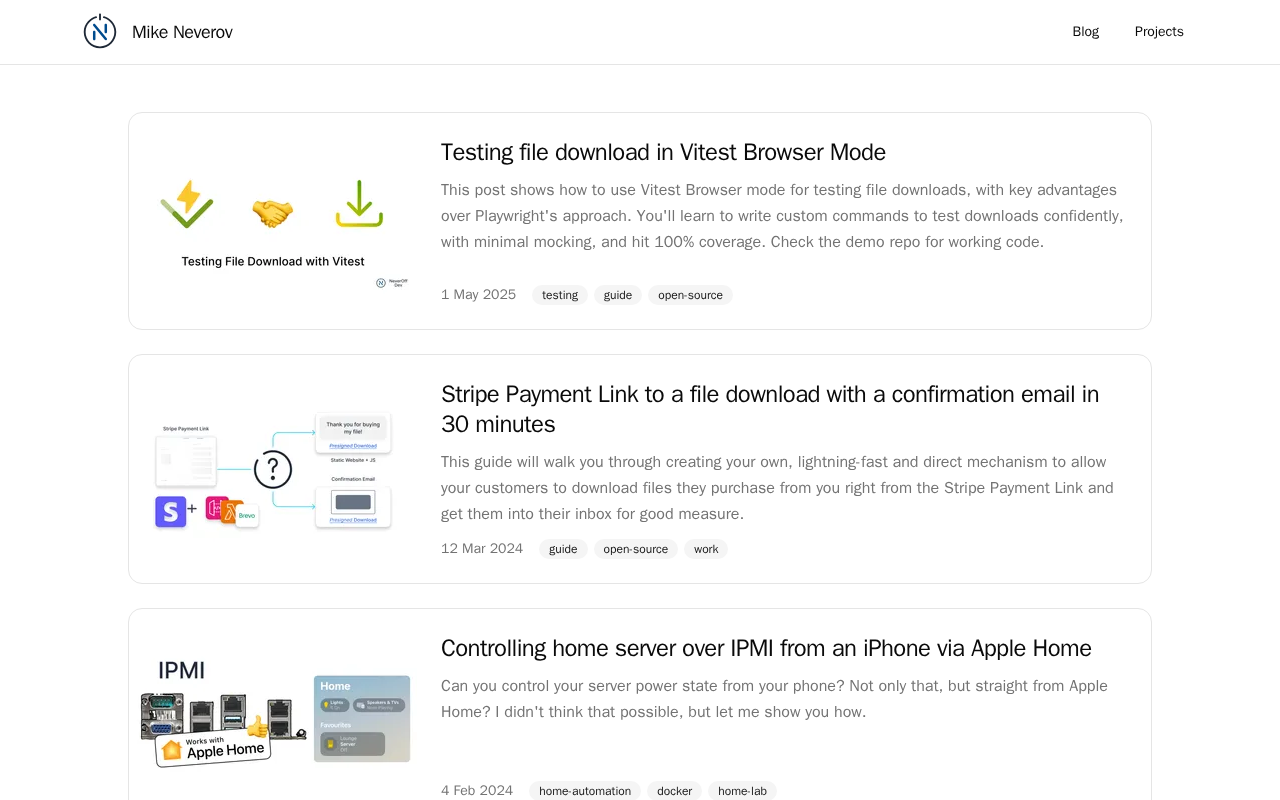Select the 'docker' tag
The height and width of the screenshot is (800, 1280).
coord(674,791)
